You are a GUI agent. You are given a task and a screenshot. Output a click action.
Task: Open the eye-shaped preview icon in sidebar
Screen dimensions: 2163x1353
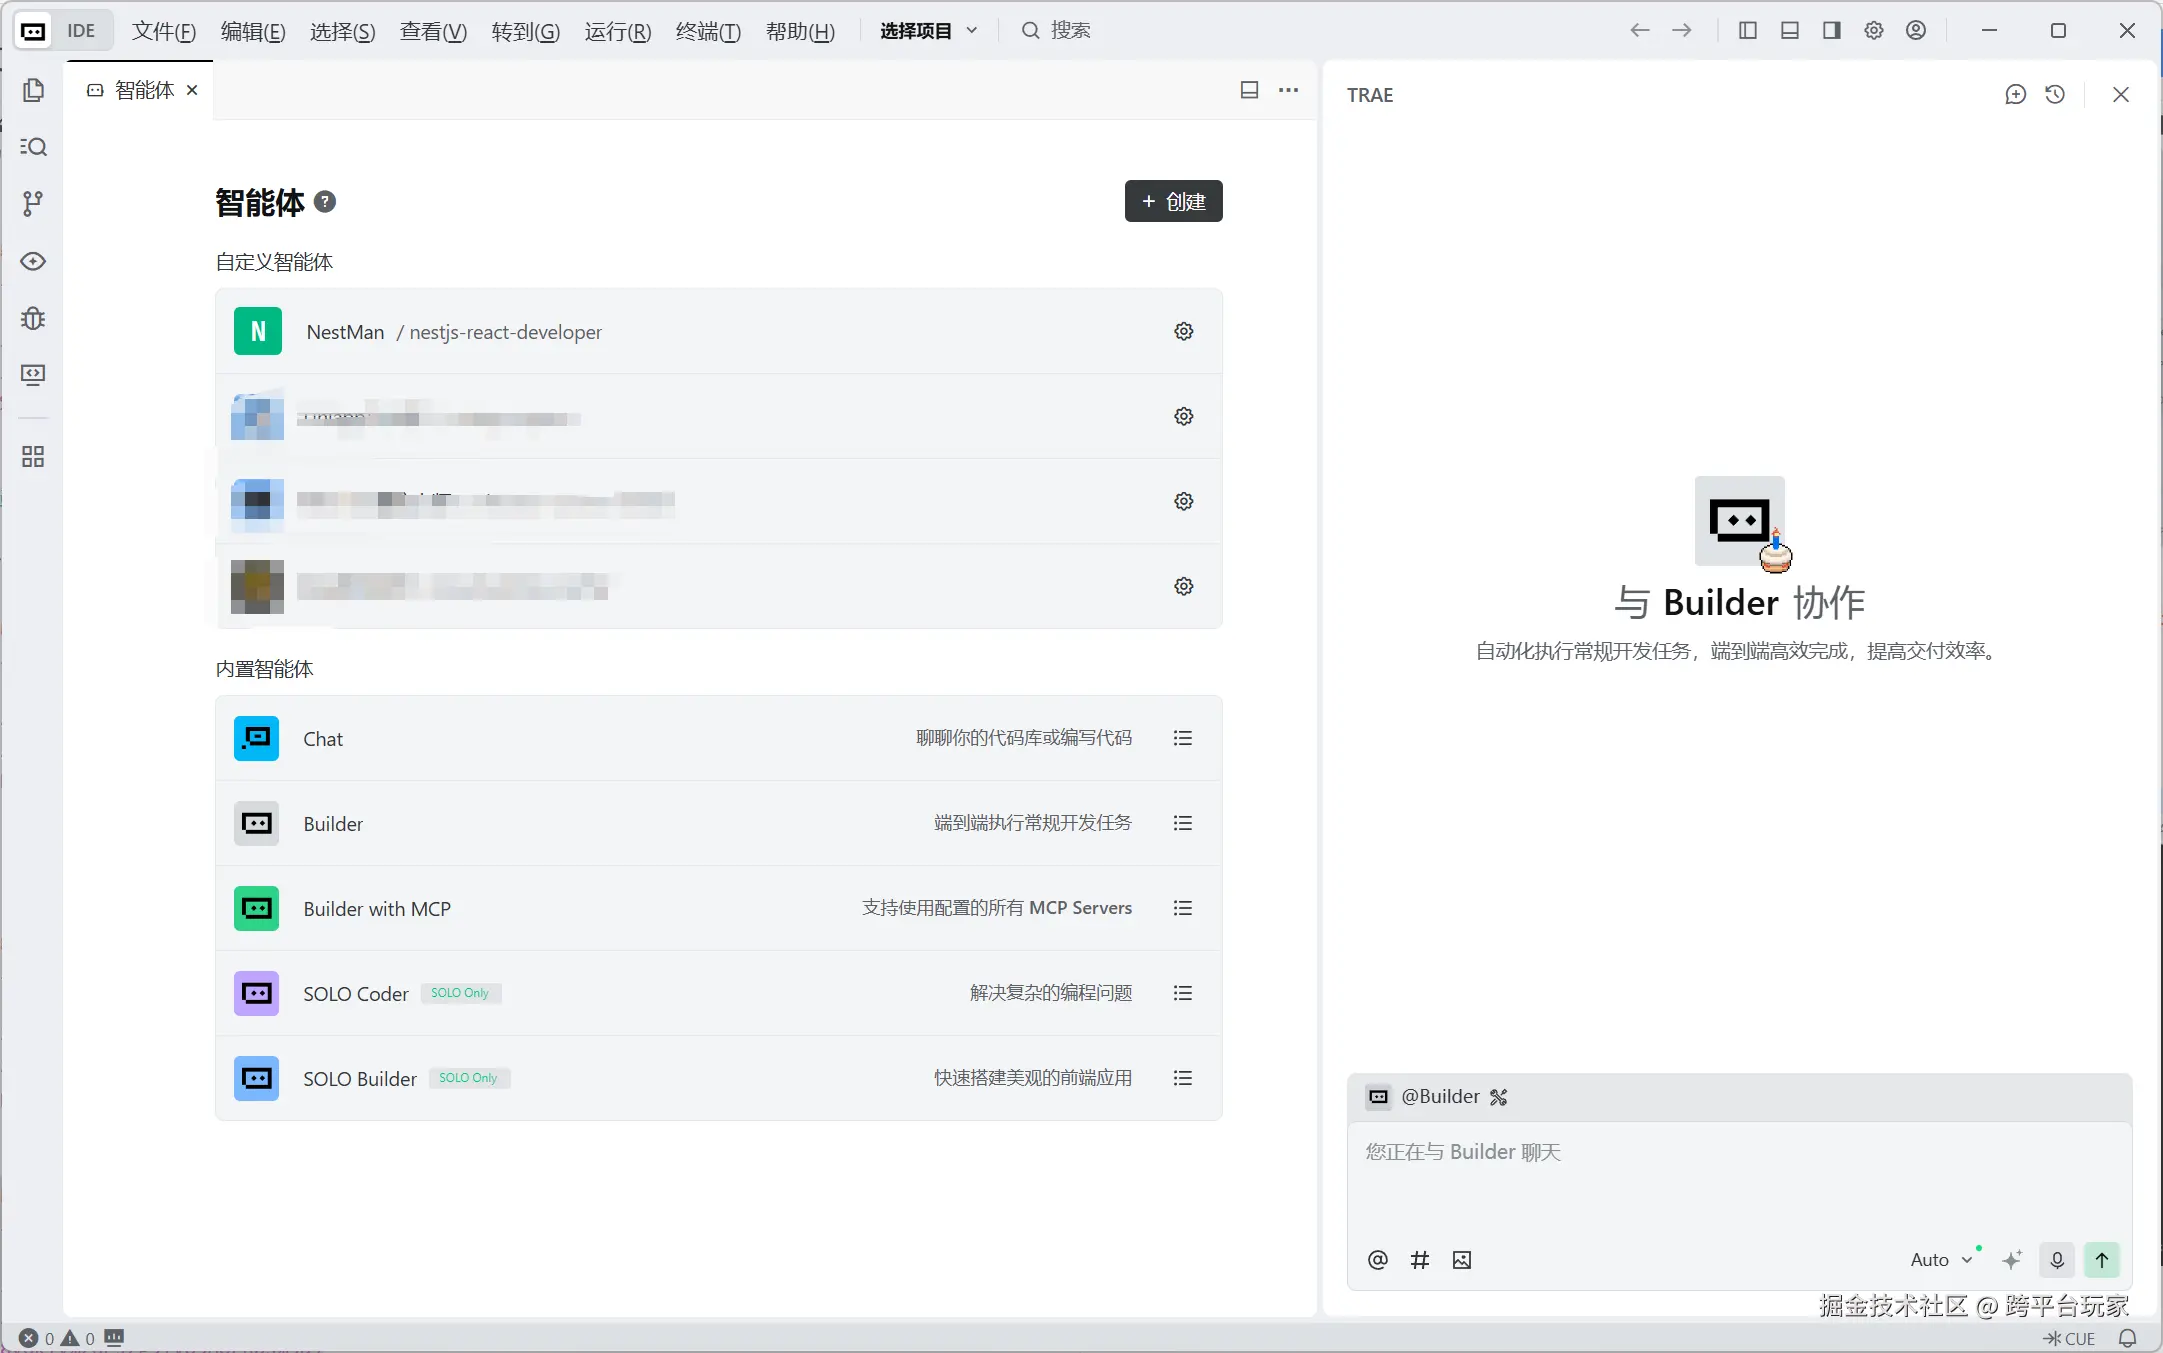(x=33, y=261)
